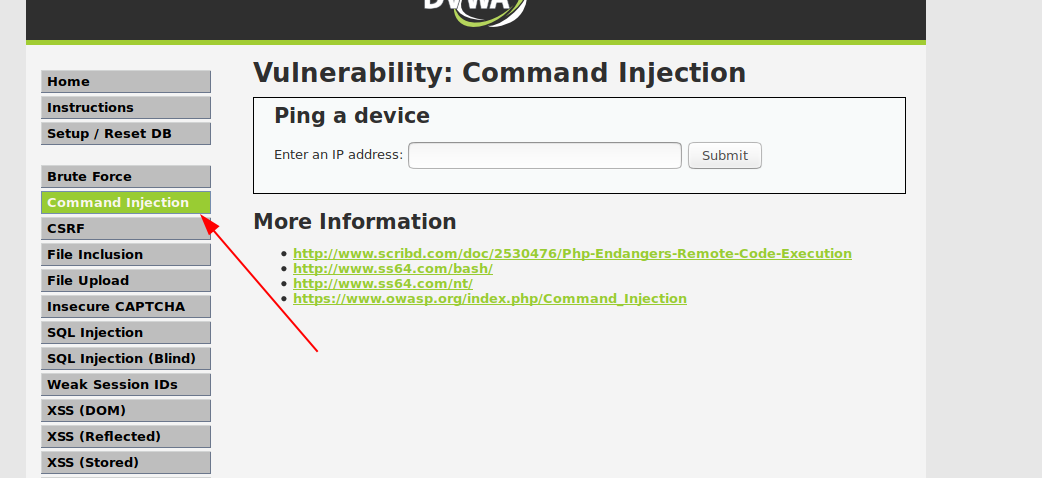This screenshot has height=478, width=1042.
Task: Open the XSS (Reflected) page
Action: click(x=126, y=436)
